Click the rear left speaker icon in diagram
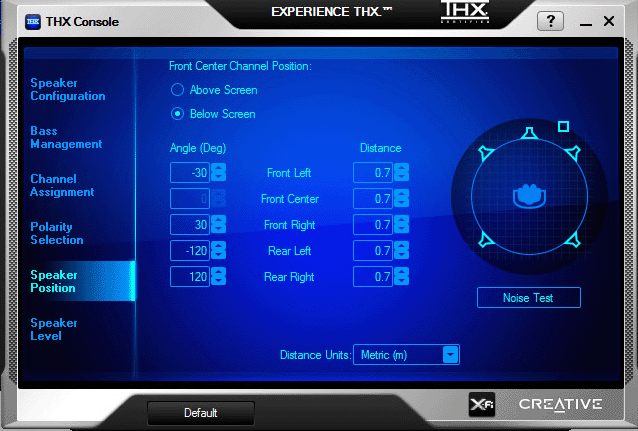The height and width of the screenshot is (431, 638). 485,238
